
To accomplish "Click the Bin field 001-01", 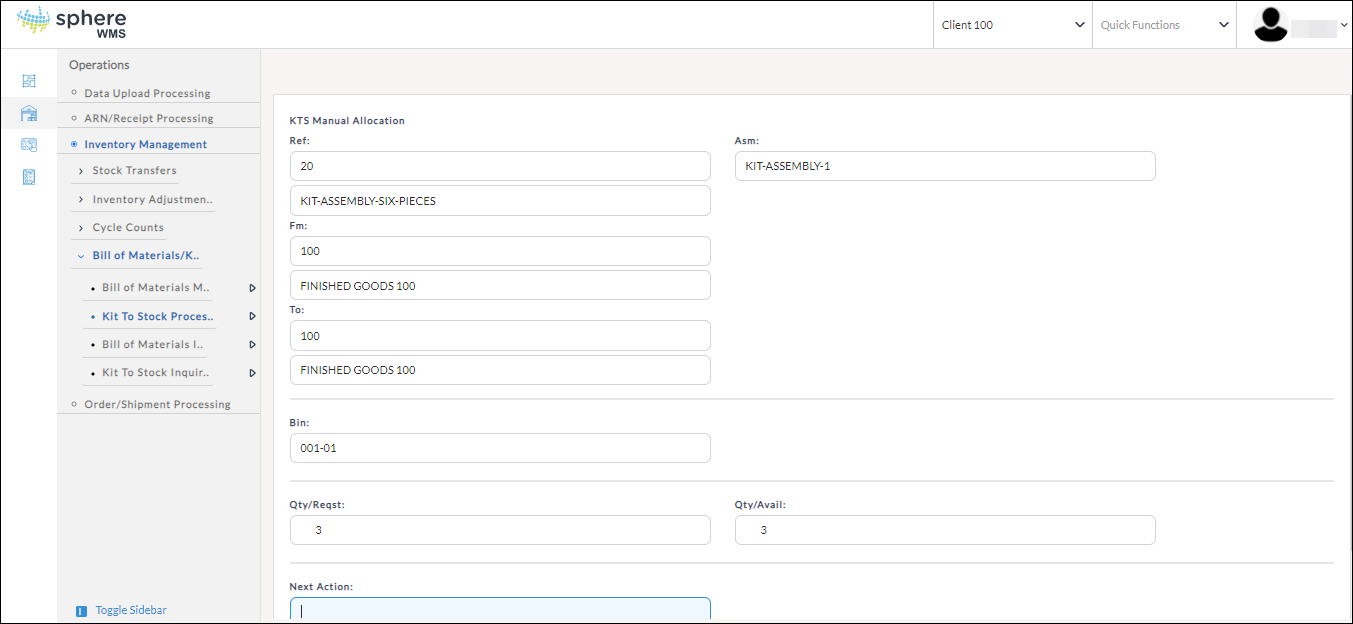I will tap(500, 448).
